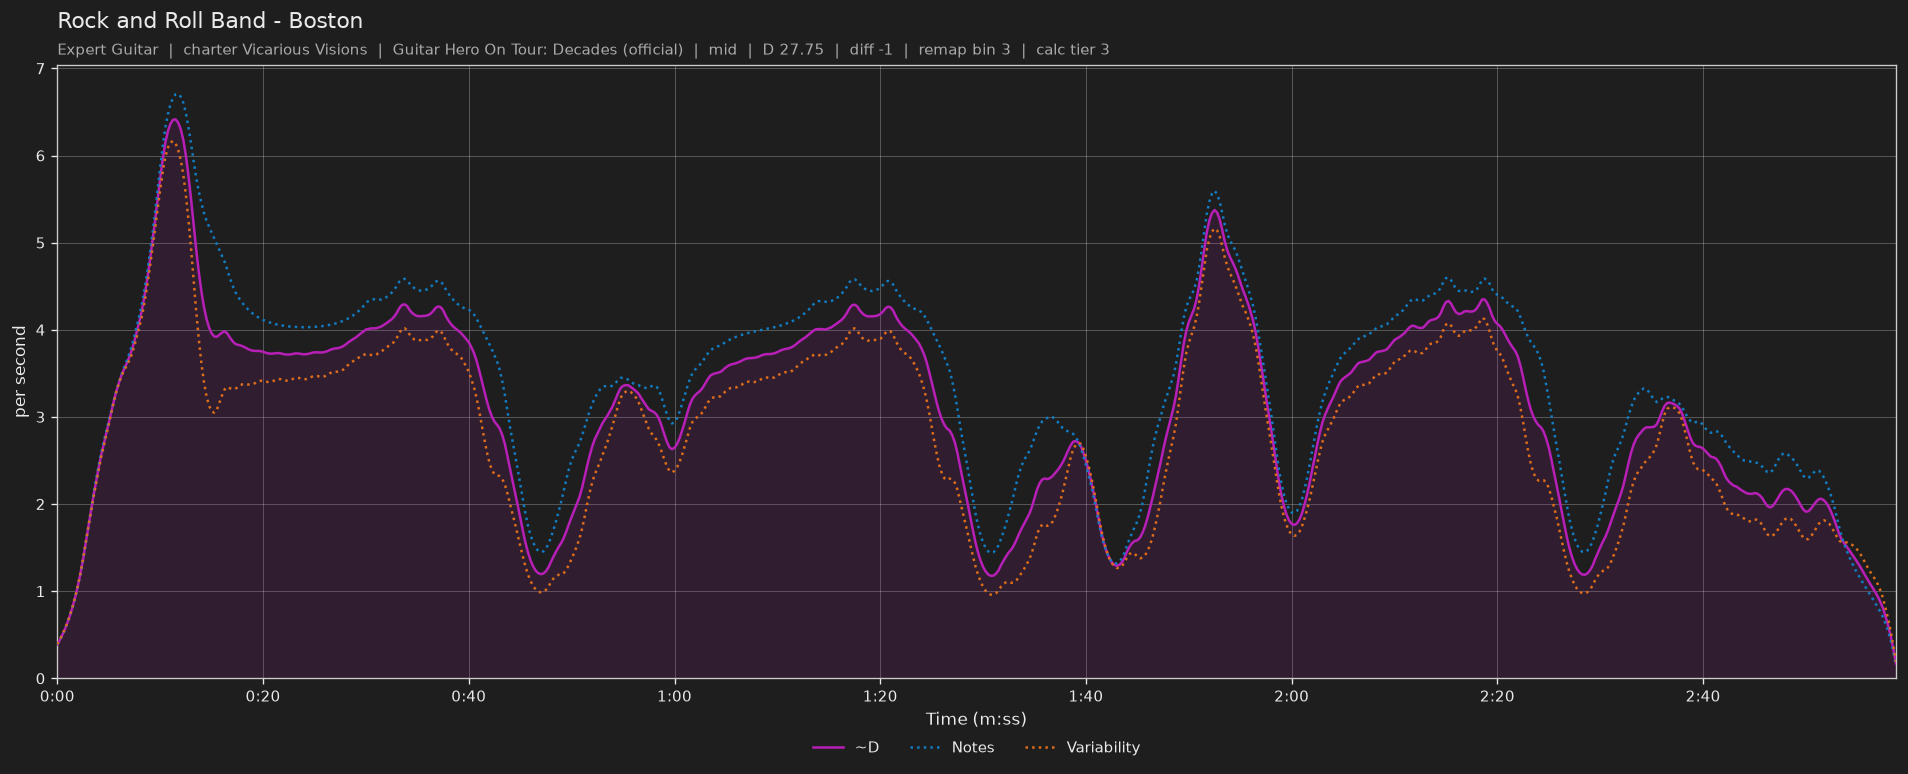Click the 'diff -1' text in subtitle

pos(871,49)
